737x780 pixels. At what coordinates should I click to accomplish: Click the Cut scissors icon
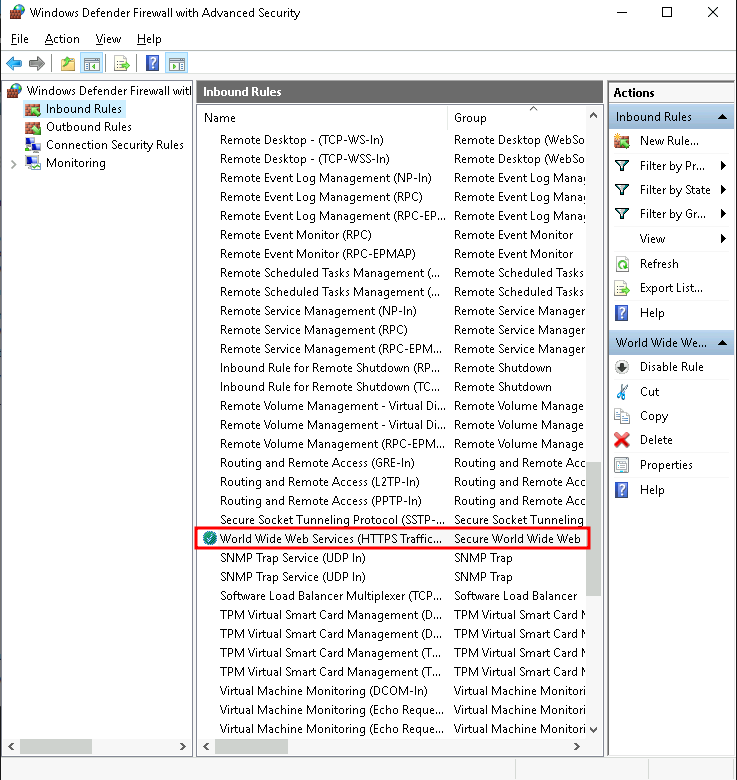pos(622,392)
